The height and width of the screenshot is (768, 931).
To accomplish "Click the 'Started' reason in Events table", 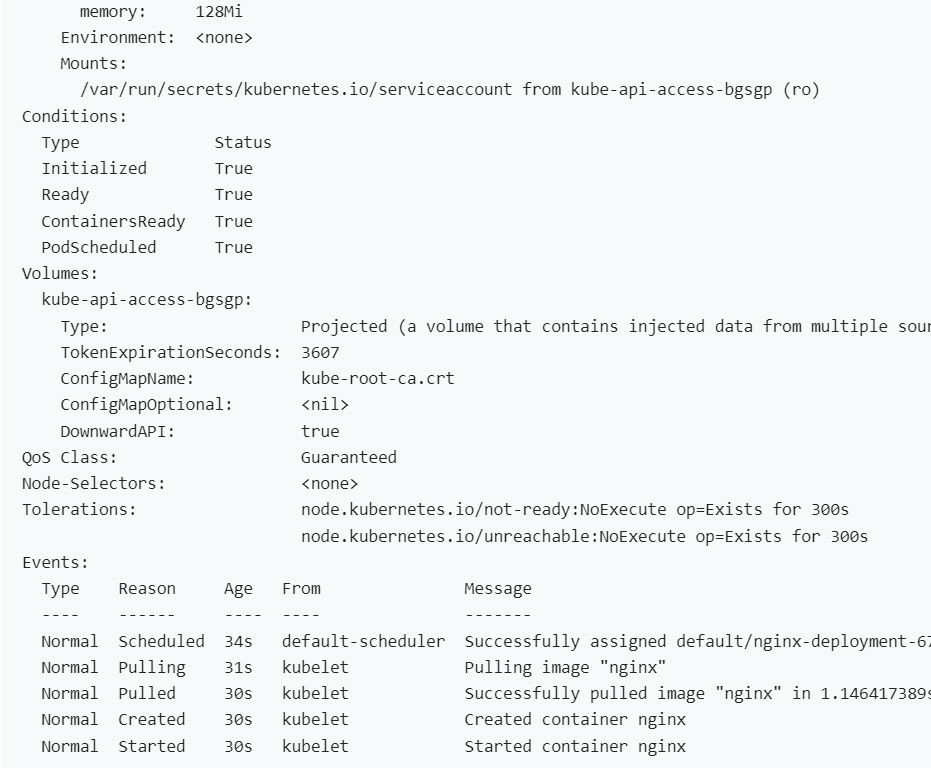I will 151,746.
